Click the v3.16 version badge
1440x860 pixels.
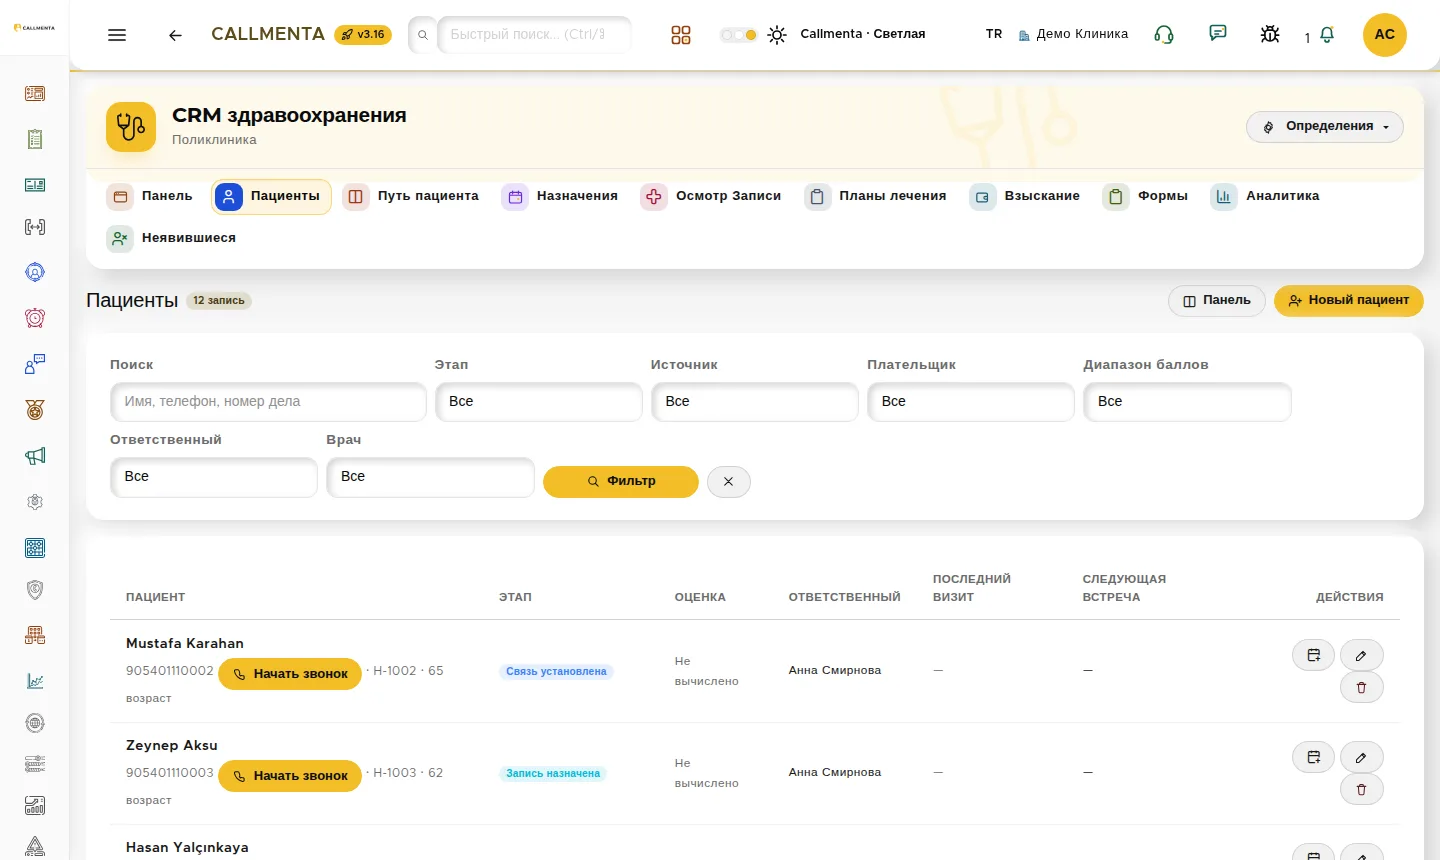[363, 35]
